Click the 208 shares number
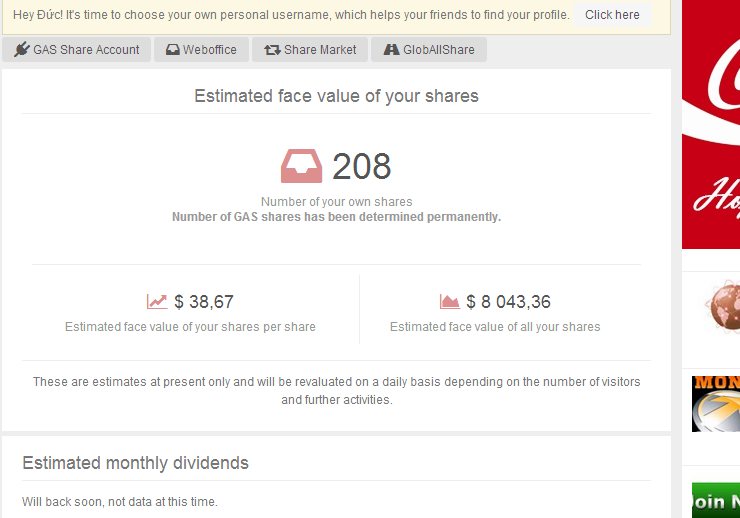This screenshot has width=740, height=518. coord(362,167)
